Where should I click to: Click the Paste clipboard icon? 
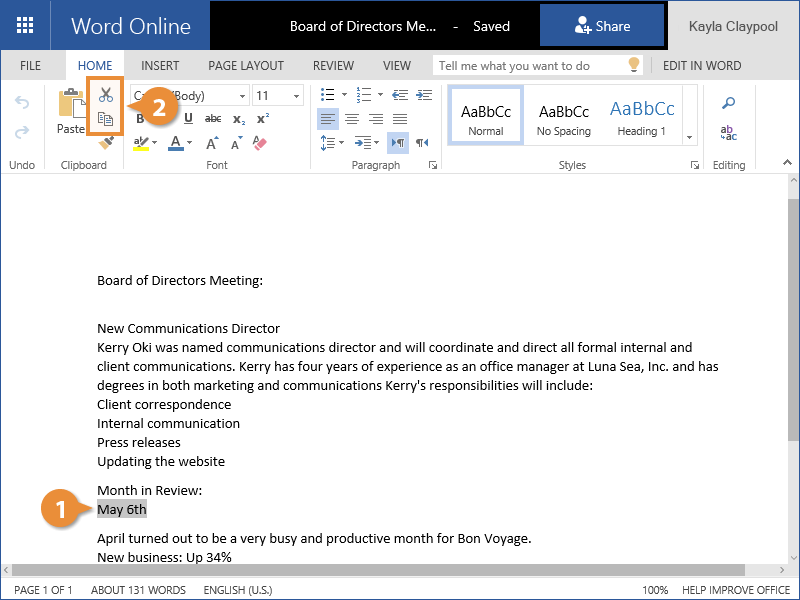pos(71,111)
